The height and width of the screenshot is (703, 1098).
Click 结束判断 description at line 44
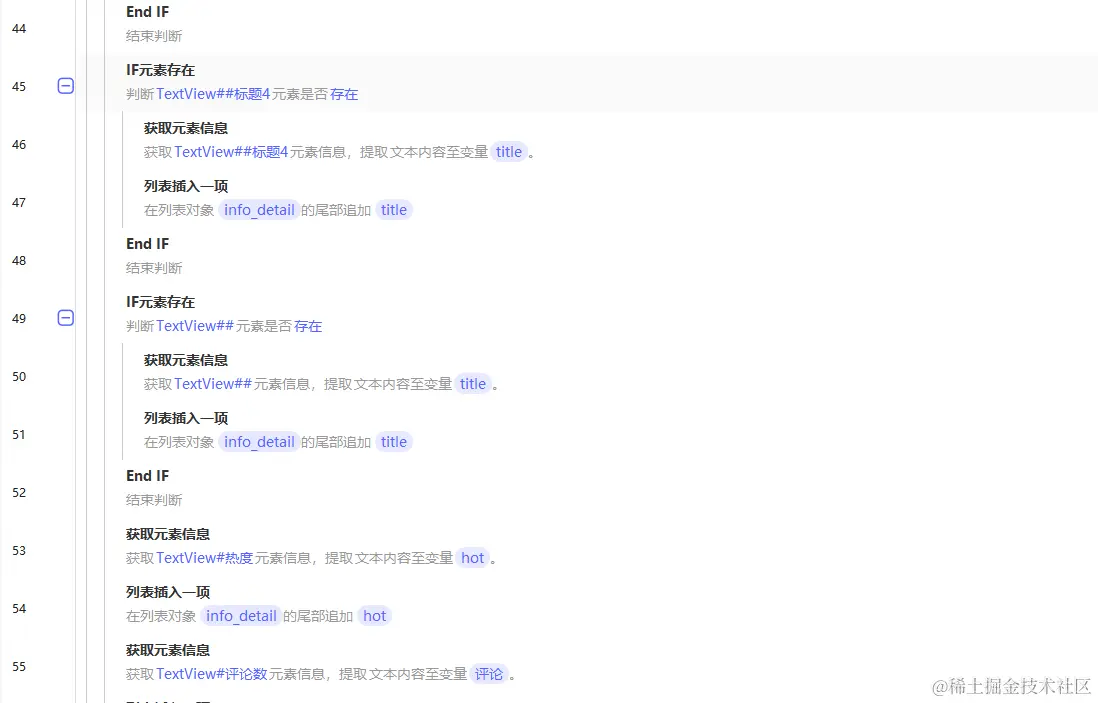(154, 36)
